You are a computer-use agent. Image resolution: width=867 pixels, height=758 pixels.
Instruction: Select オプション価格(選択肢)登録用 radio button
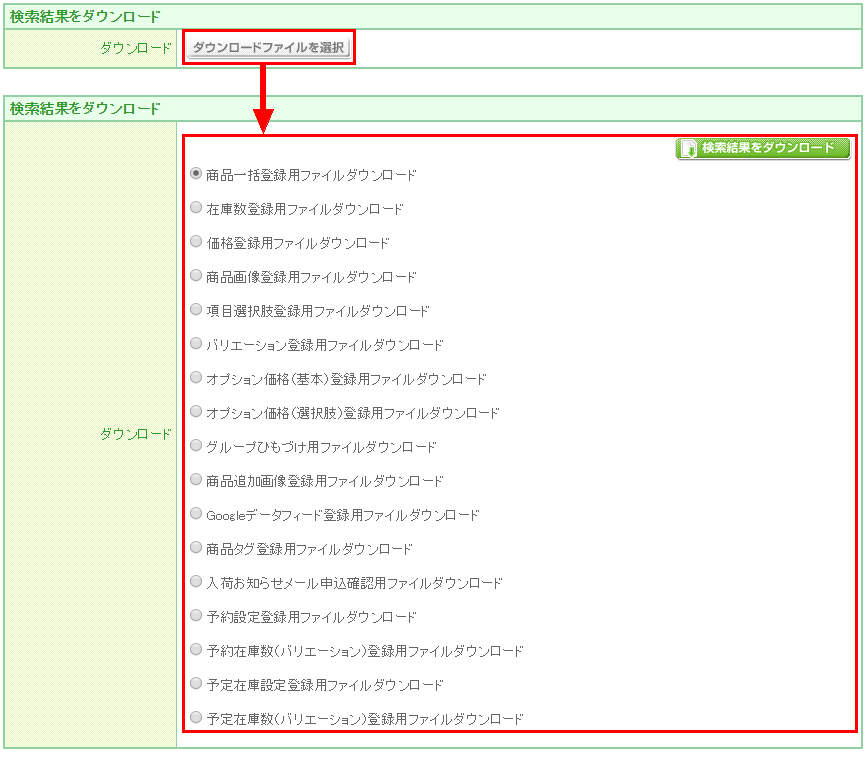[196, 411]
